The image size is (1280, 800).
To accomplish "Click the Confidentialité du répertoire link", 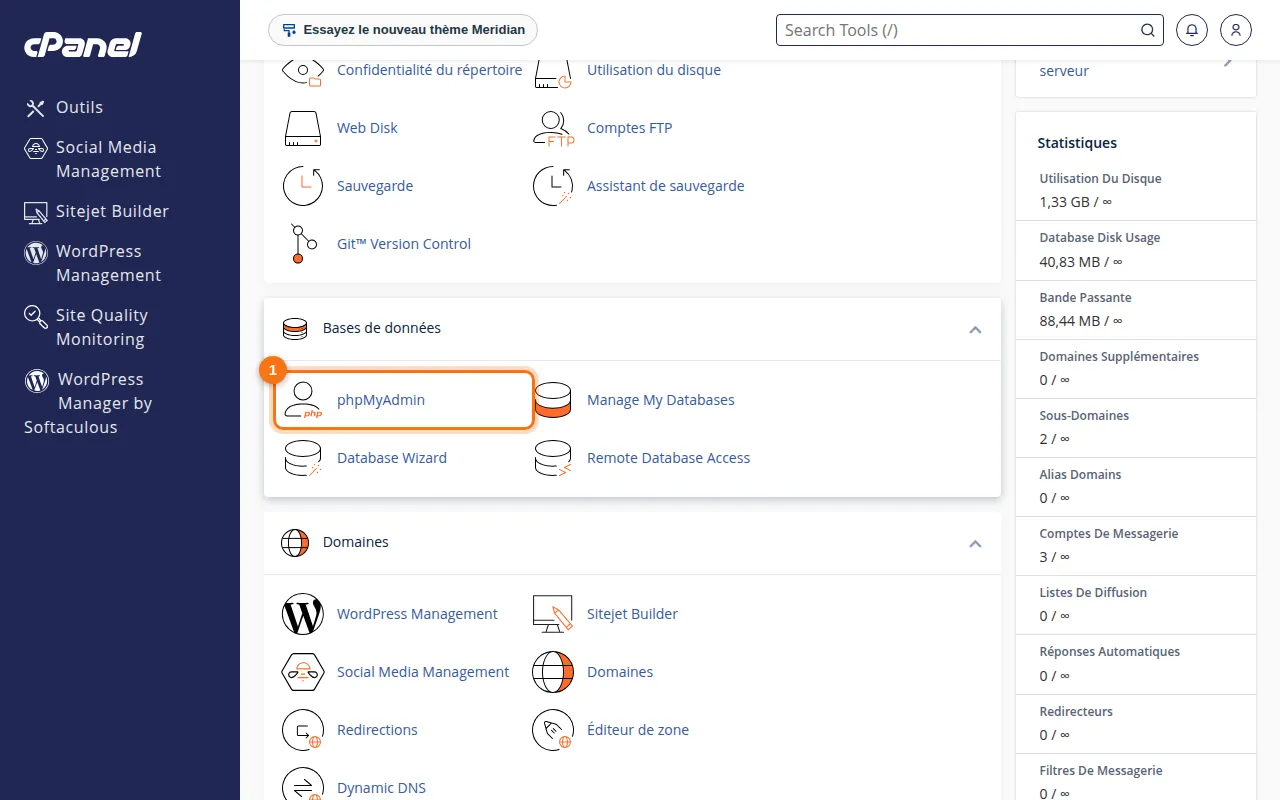I will 430,70.
